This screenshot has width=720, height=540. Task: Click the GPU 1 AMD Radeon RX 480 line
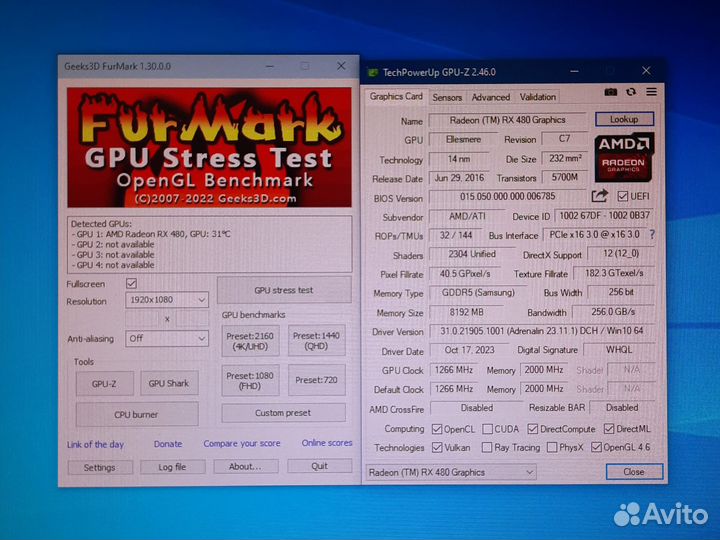(x=152, y=234)
